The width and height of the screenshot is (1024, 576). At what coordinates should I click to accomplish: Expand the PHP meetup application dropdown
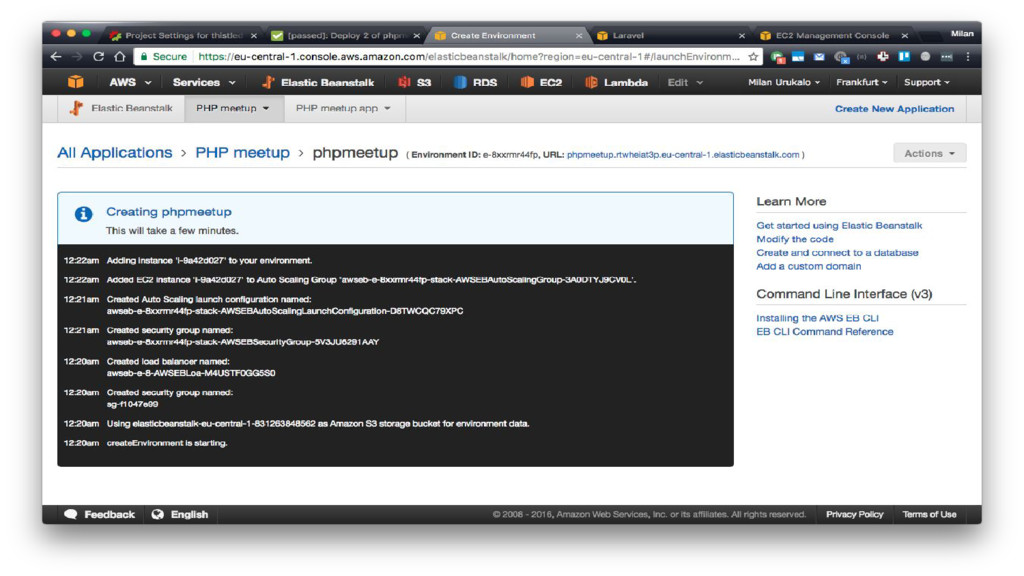click(233, 108)
